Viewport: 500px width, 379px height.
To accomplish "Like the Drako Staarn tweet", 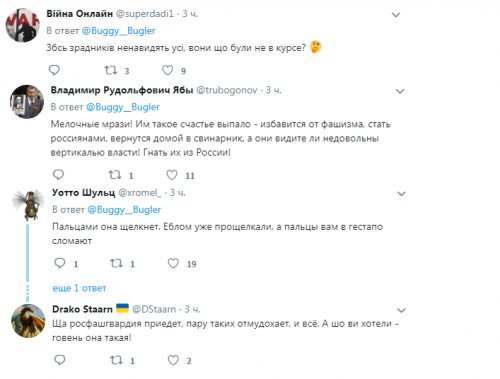I will pyautogui.click(x=173, y=360).
